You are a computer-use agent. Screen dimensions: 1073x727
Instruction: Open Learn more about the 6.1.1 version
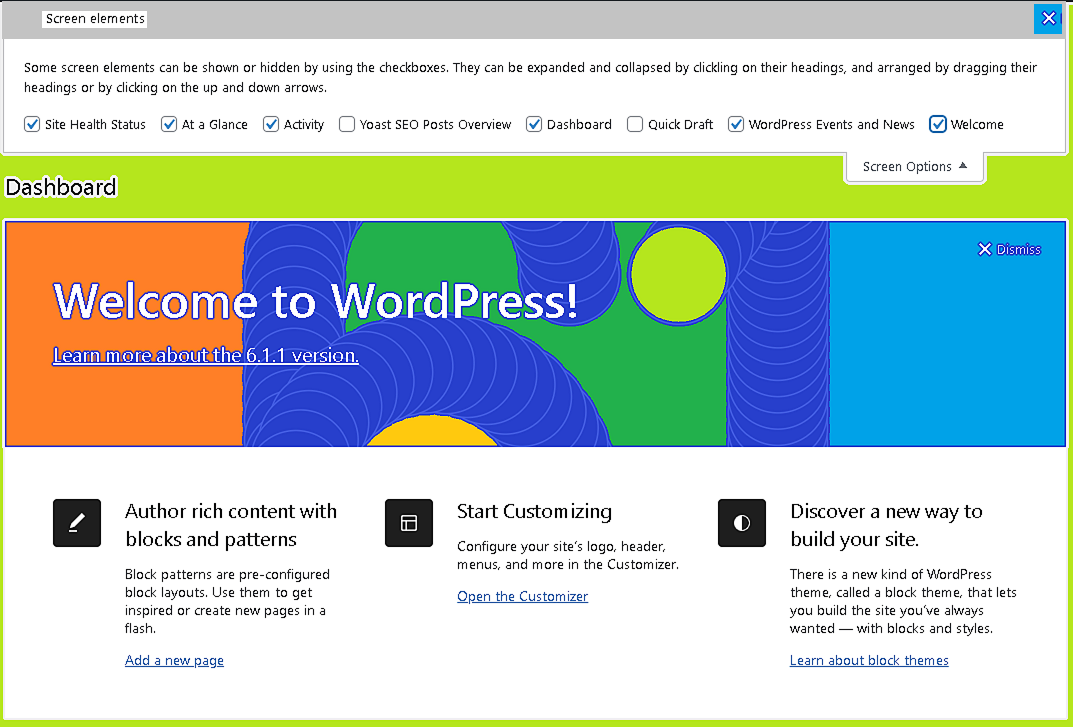point(206,355)
